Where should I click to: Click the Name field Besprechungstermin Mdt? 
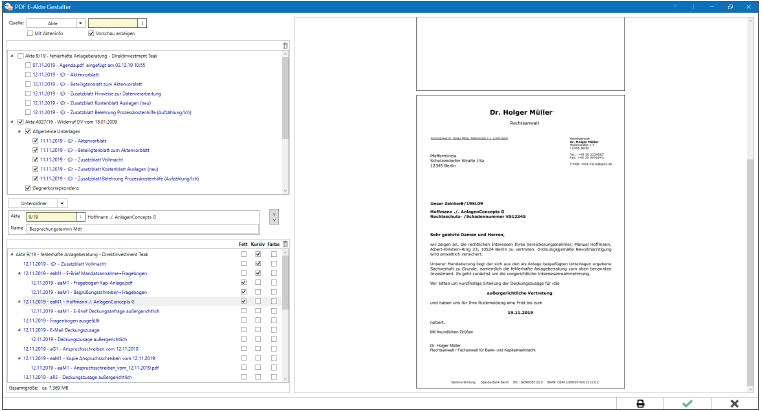pos(143,229)
